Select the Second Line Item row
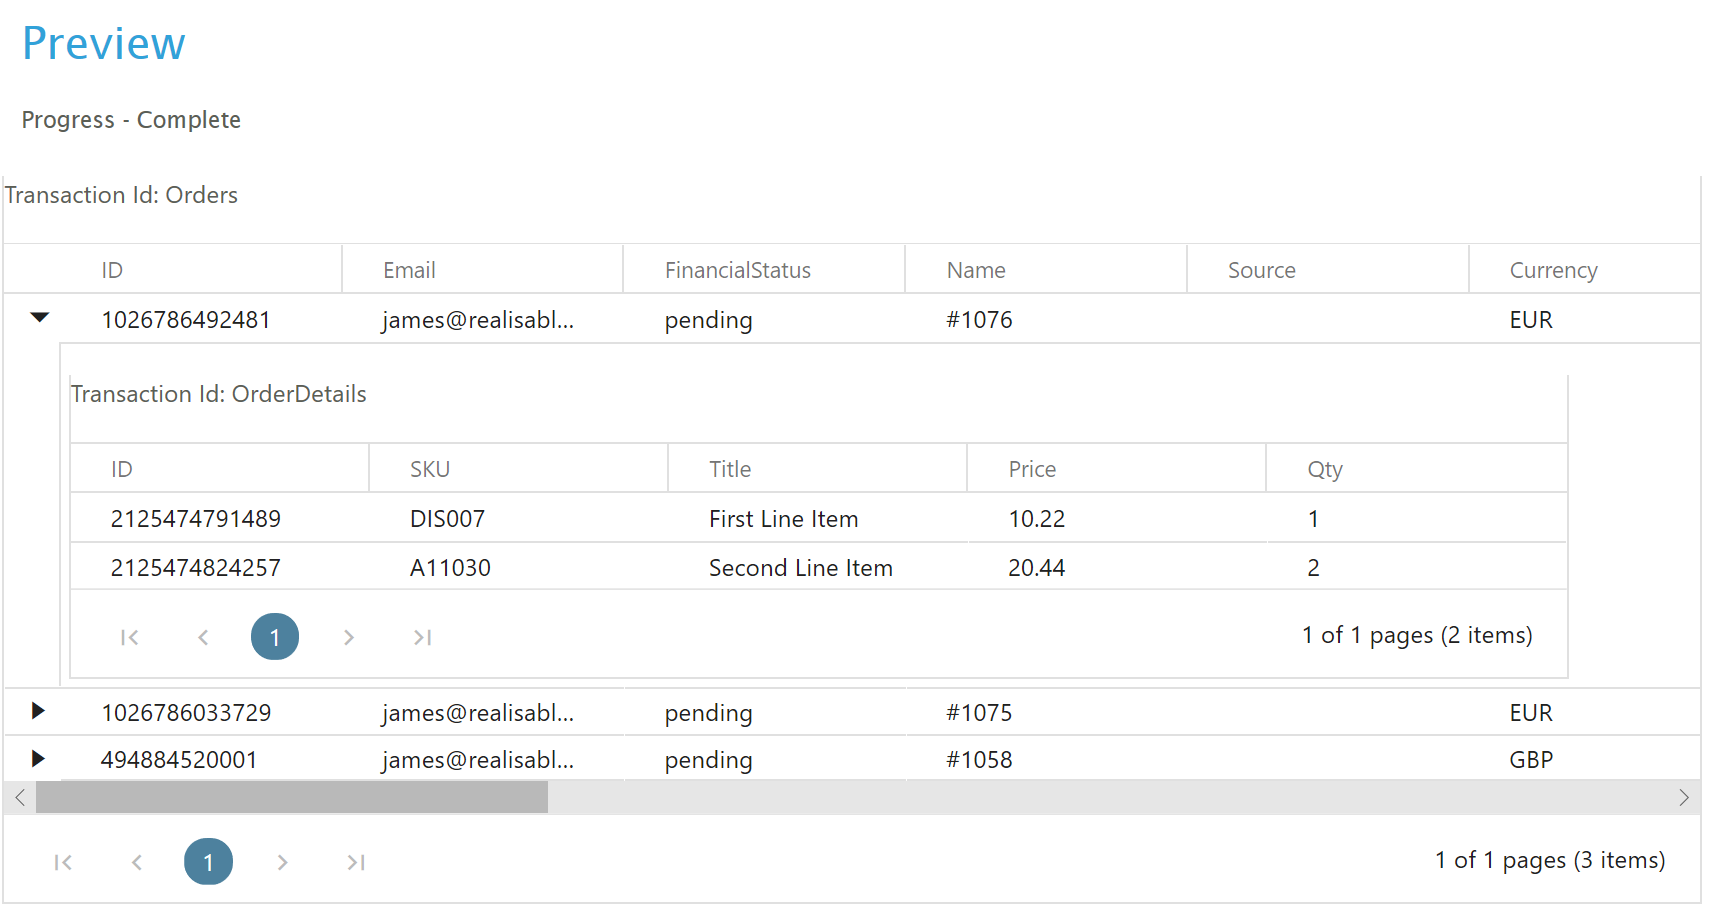This screenshot has height=909, width=1732. pyautogui.click(x=800, y=568)
